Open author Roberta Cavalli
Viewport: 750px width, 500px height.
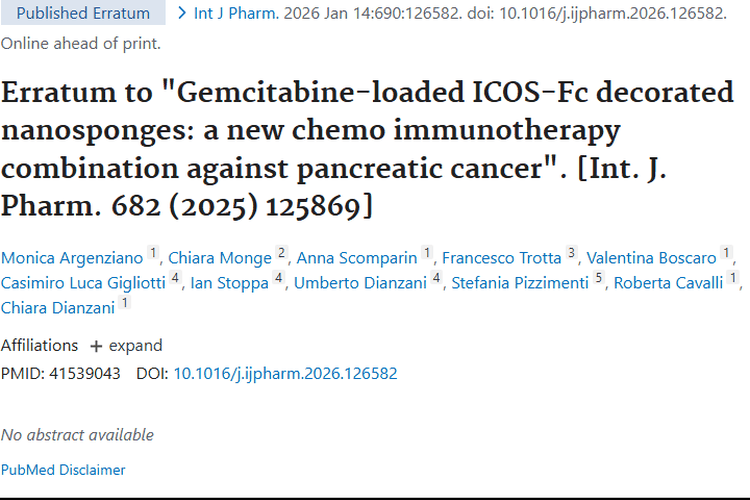pos(668,283)
